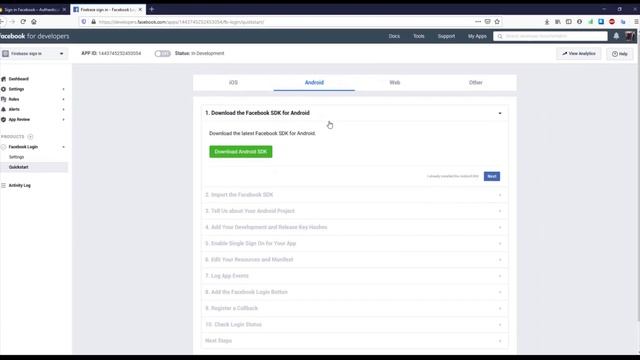Viewport: 640px width, 360px height.
Task: Click the plus icon beside PRODUCTS
Action: (x=30, y=137)
